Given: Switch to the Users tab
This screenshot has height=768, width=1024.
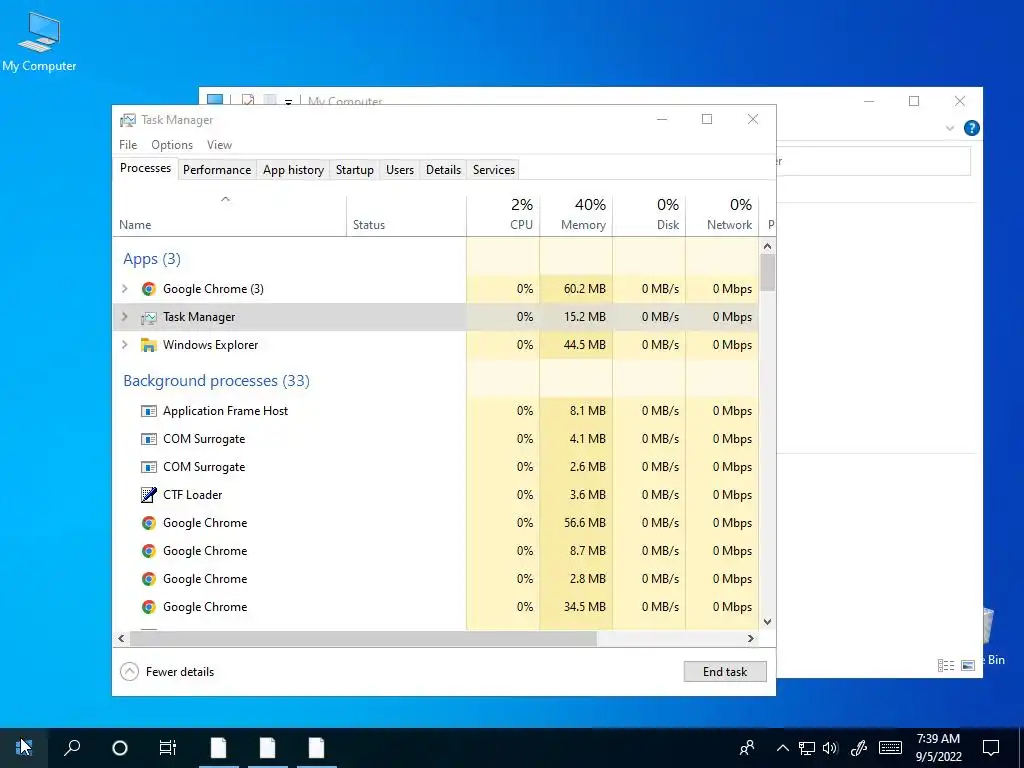Looking at the screenshot, I should [x=400, y=170].
